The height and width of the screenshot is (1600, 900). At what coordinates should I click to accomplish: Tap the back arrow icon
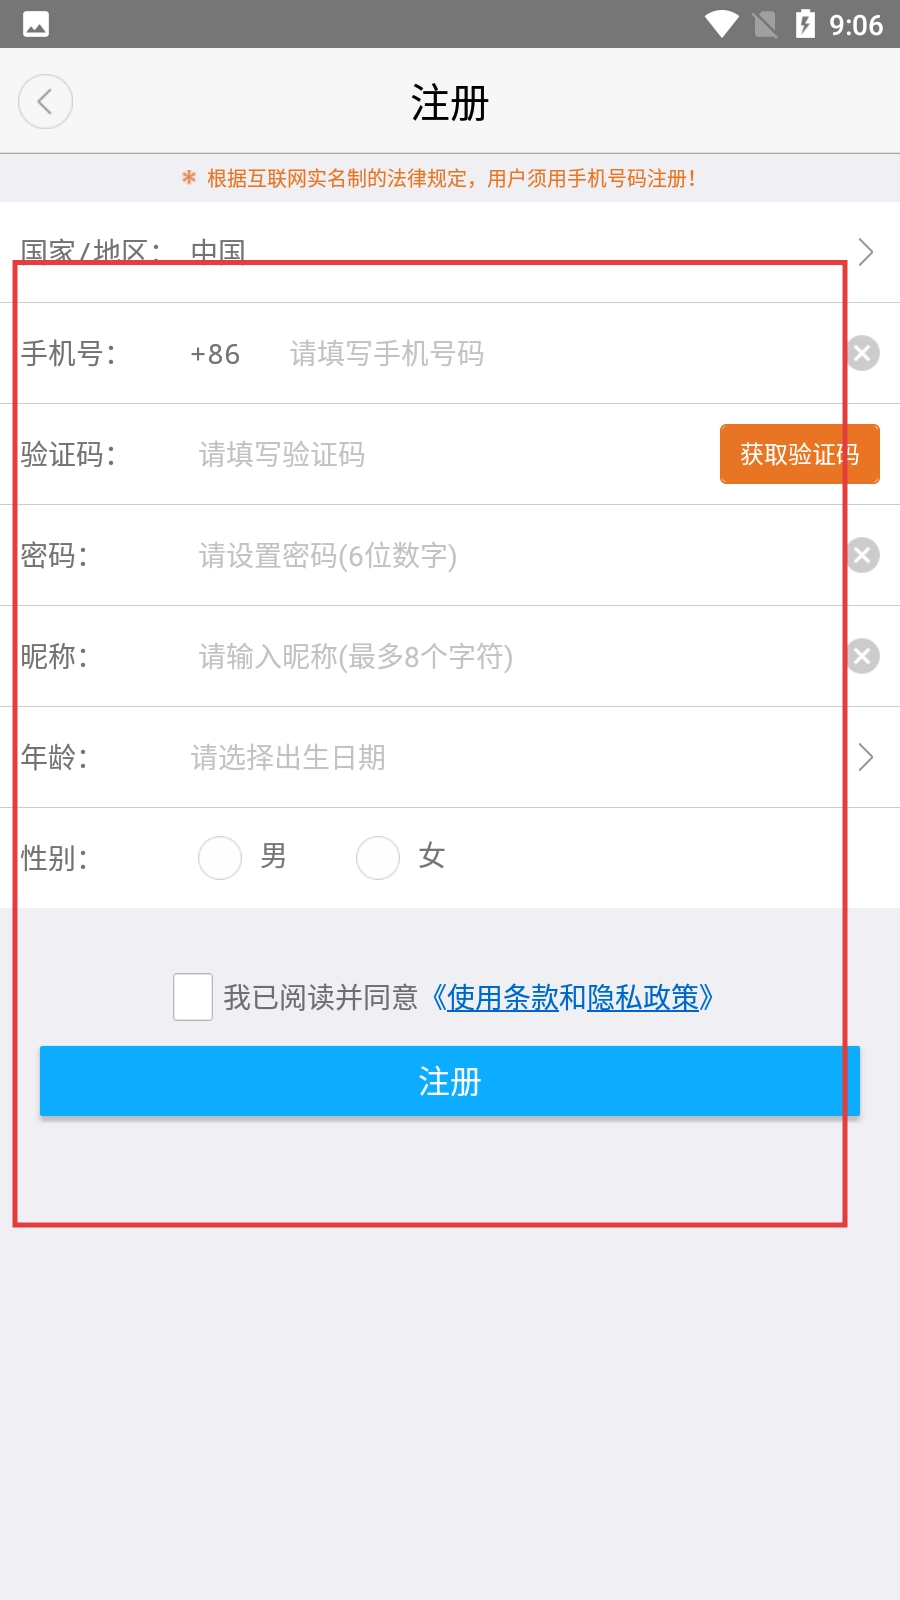pos(45,101)
